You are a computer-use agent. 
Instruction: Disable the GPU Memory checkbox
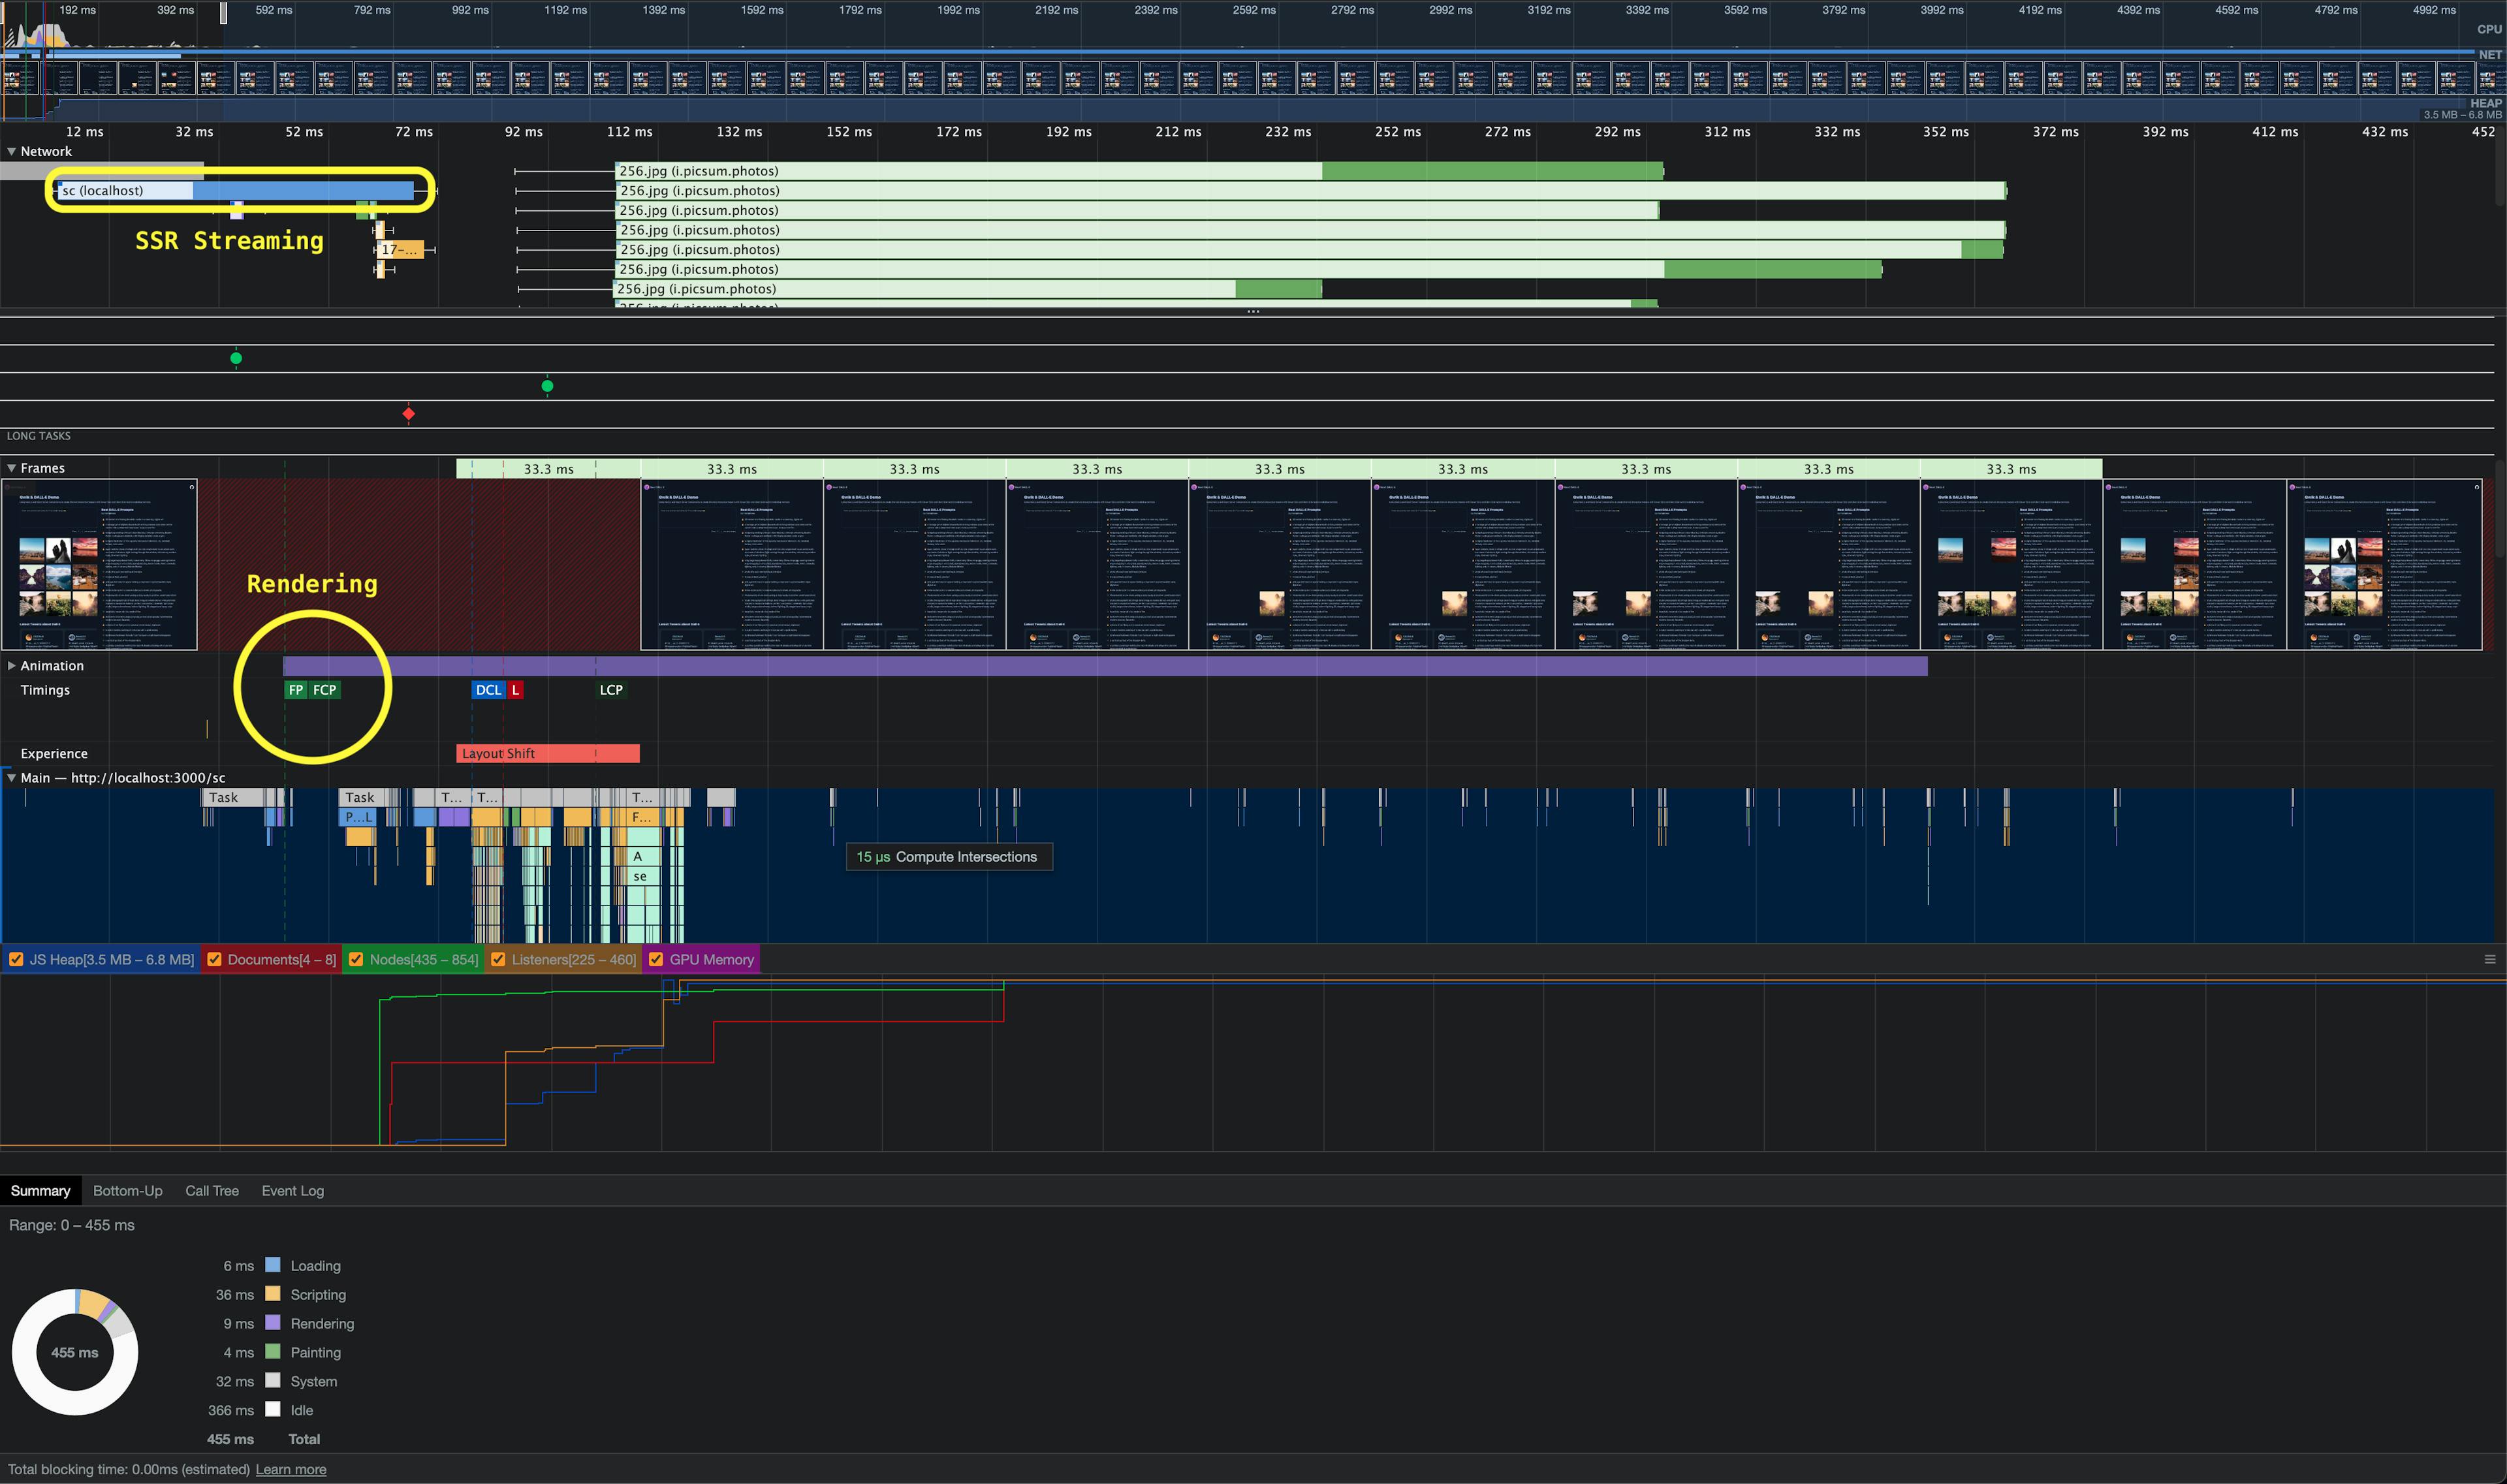656,959
